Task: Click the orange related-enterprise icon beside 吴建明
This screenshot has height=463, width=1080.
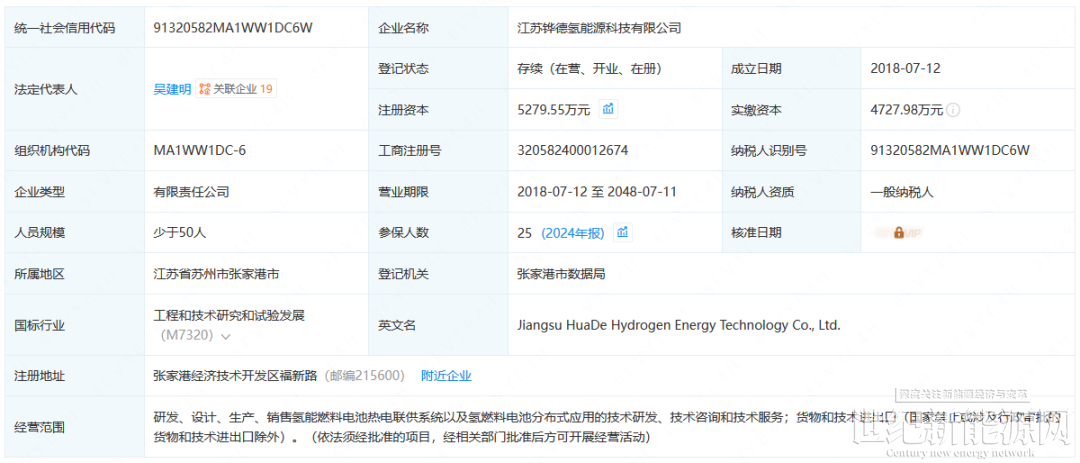Action: point(204,89)
